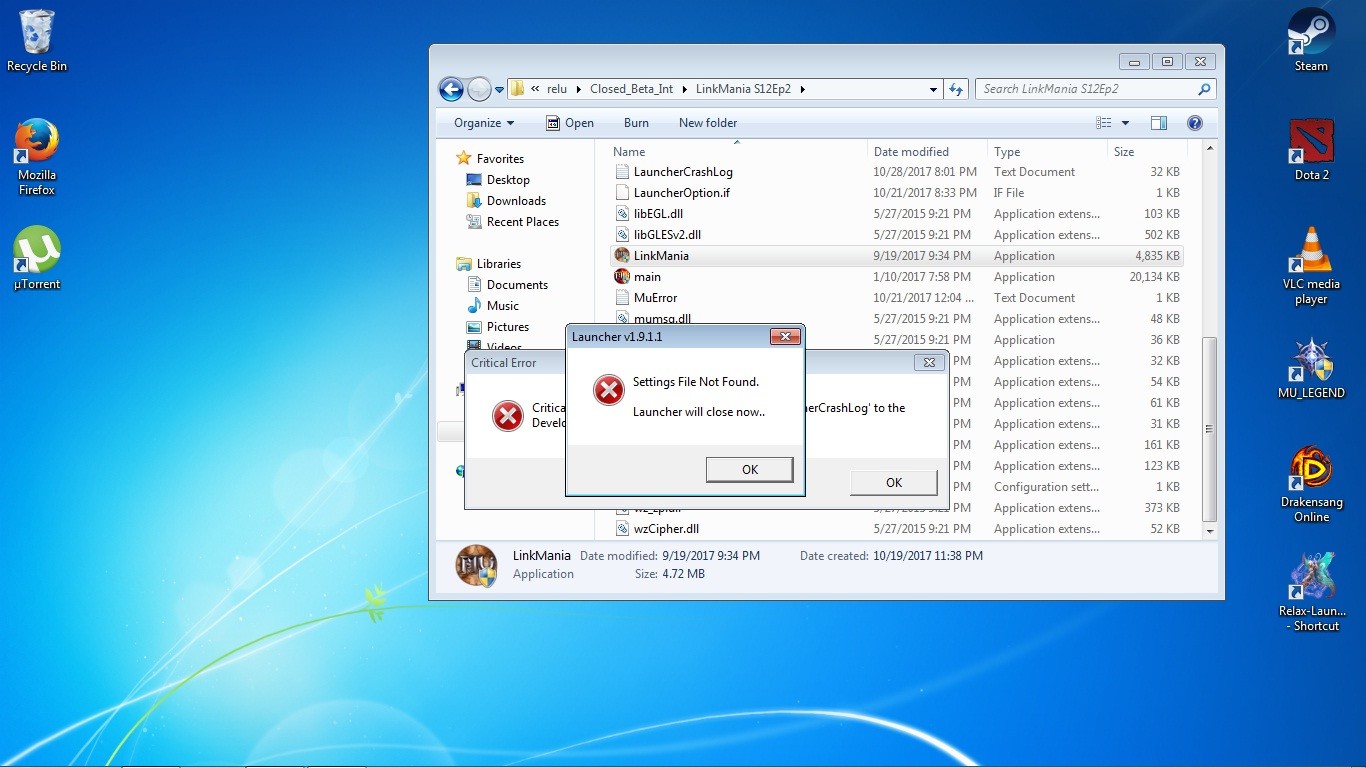Click New folder in the toolbar
Image resolution: width=1366 pixels, height=768 pixels.
(707, 123)
